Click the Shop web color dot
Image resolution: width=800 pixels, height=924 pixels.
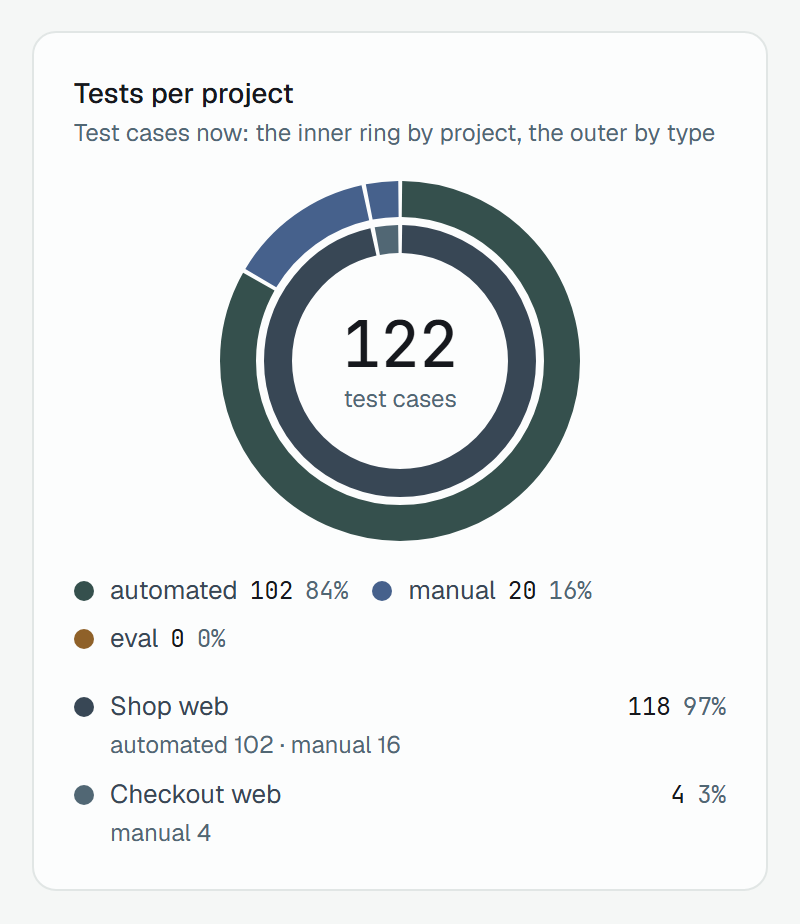(x=84, y=707)
